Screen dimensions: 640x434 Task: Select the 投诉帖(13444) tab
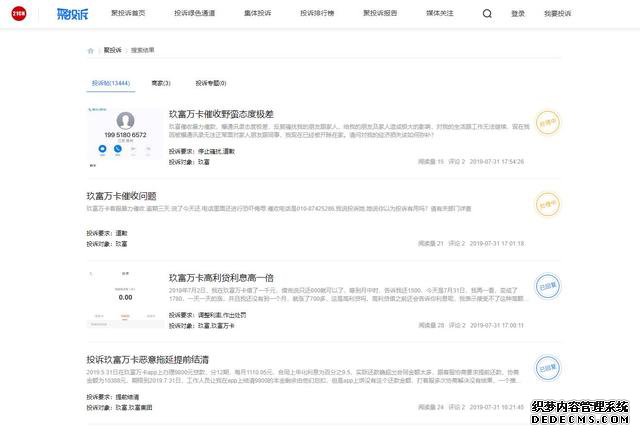[111, 83]
